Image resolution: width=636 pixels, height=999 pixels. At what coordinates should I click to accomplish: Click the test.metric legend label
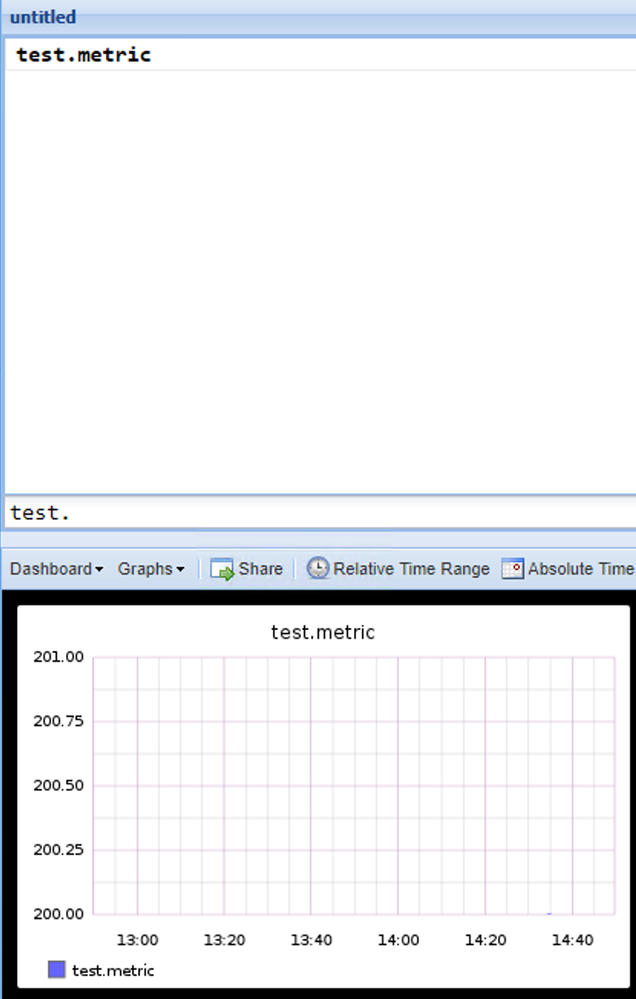tap(113, 970)
